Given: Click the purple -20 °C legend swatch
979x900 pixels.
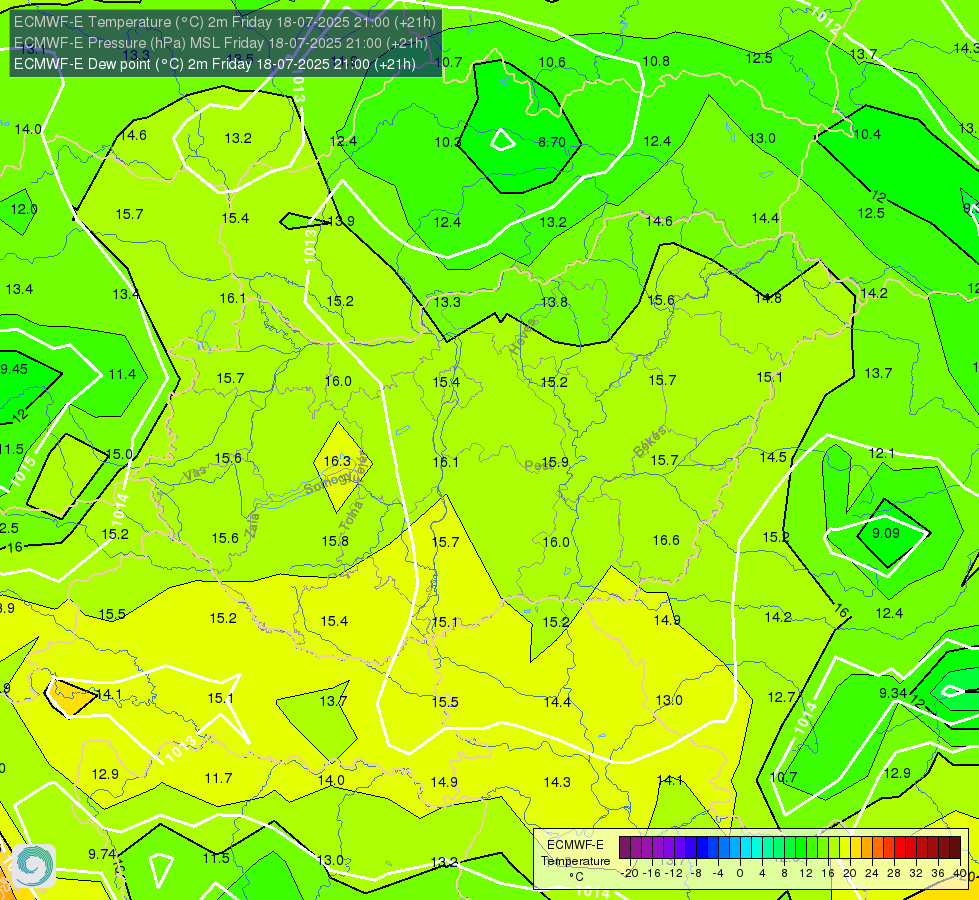Looking at the screenshot, I should (625, 848).
